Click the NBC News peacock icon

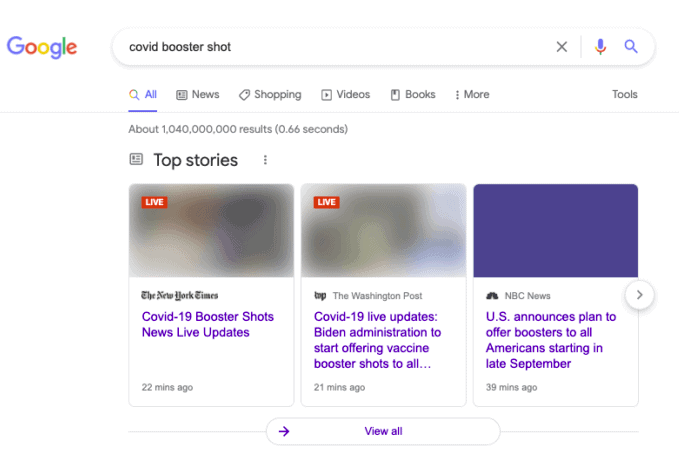coord(492,296)
